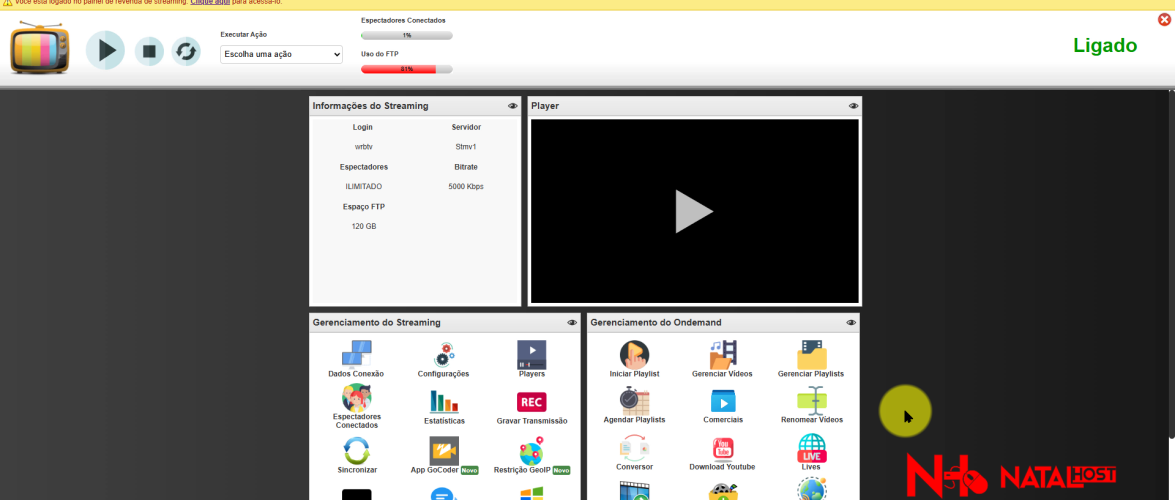The image size is (1175, 500).
Task: Click the 'Ligado' status text
Action: click(x=1105, y=46)
